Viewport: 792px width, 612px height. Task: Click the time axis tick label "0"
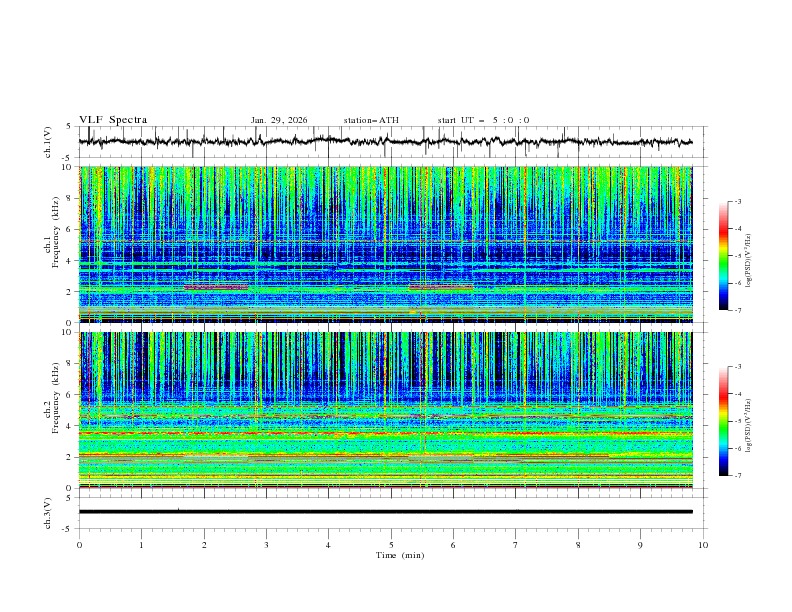(x=79, y=545)
